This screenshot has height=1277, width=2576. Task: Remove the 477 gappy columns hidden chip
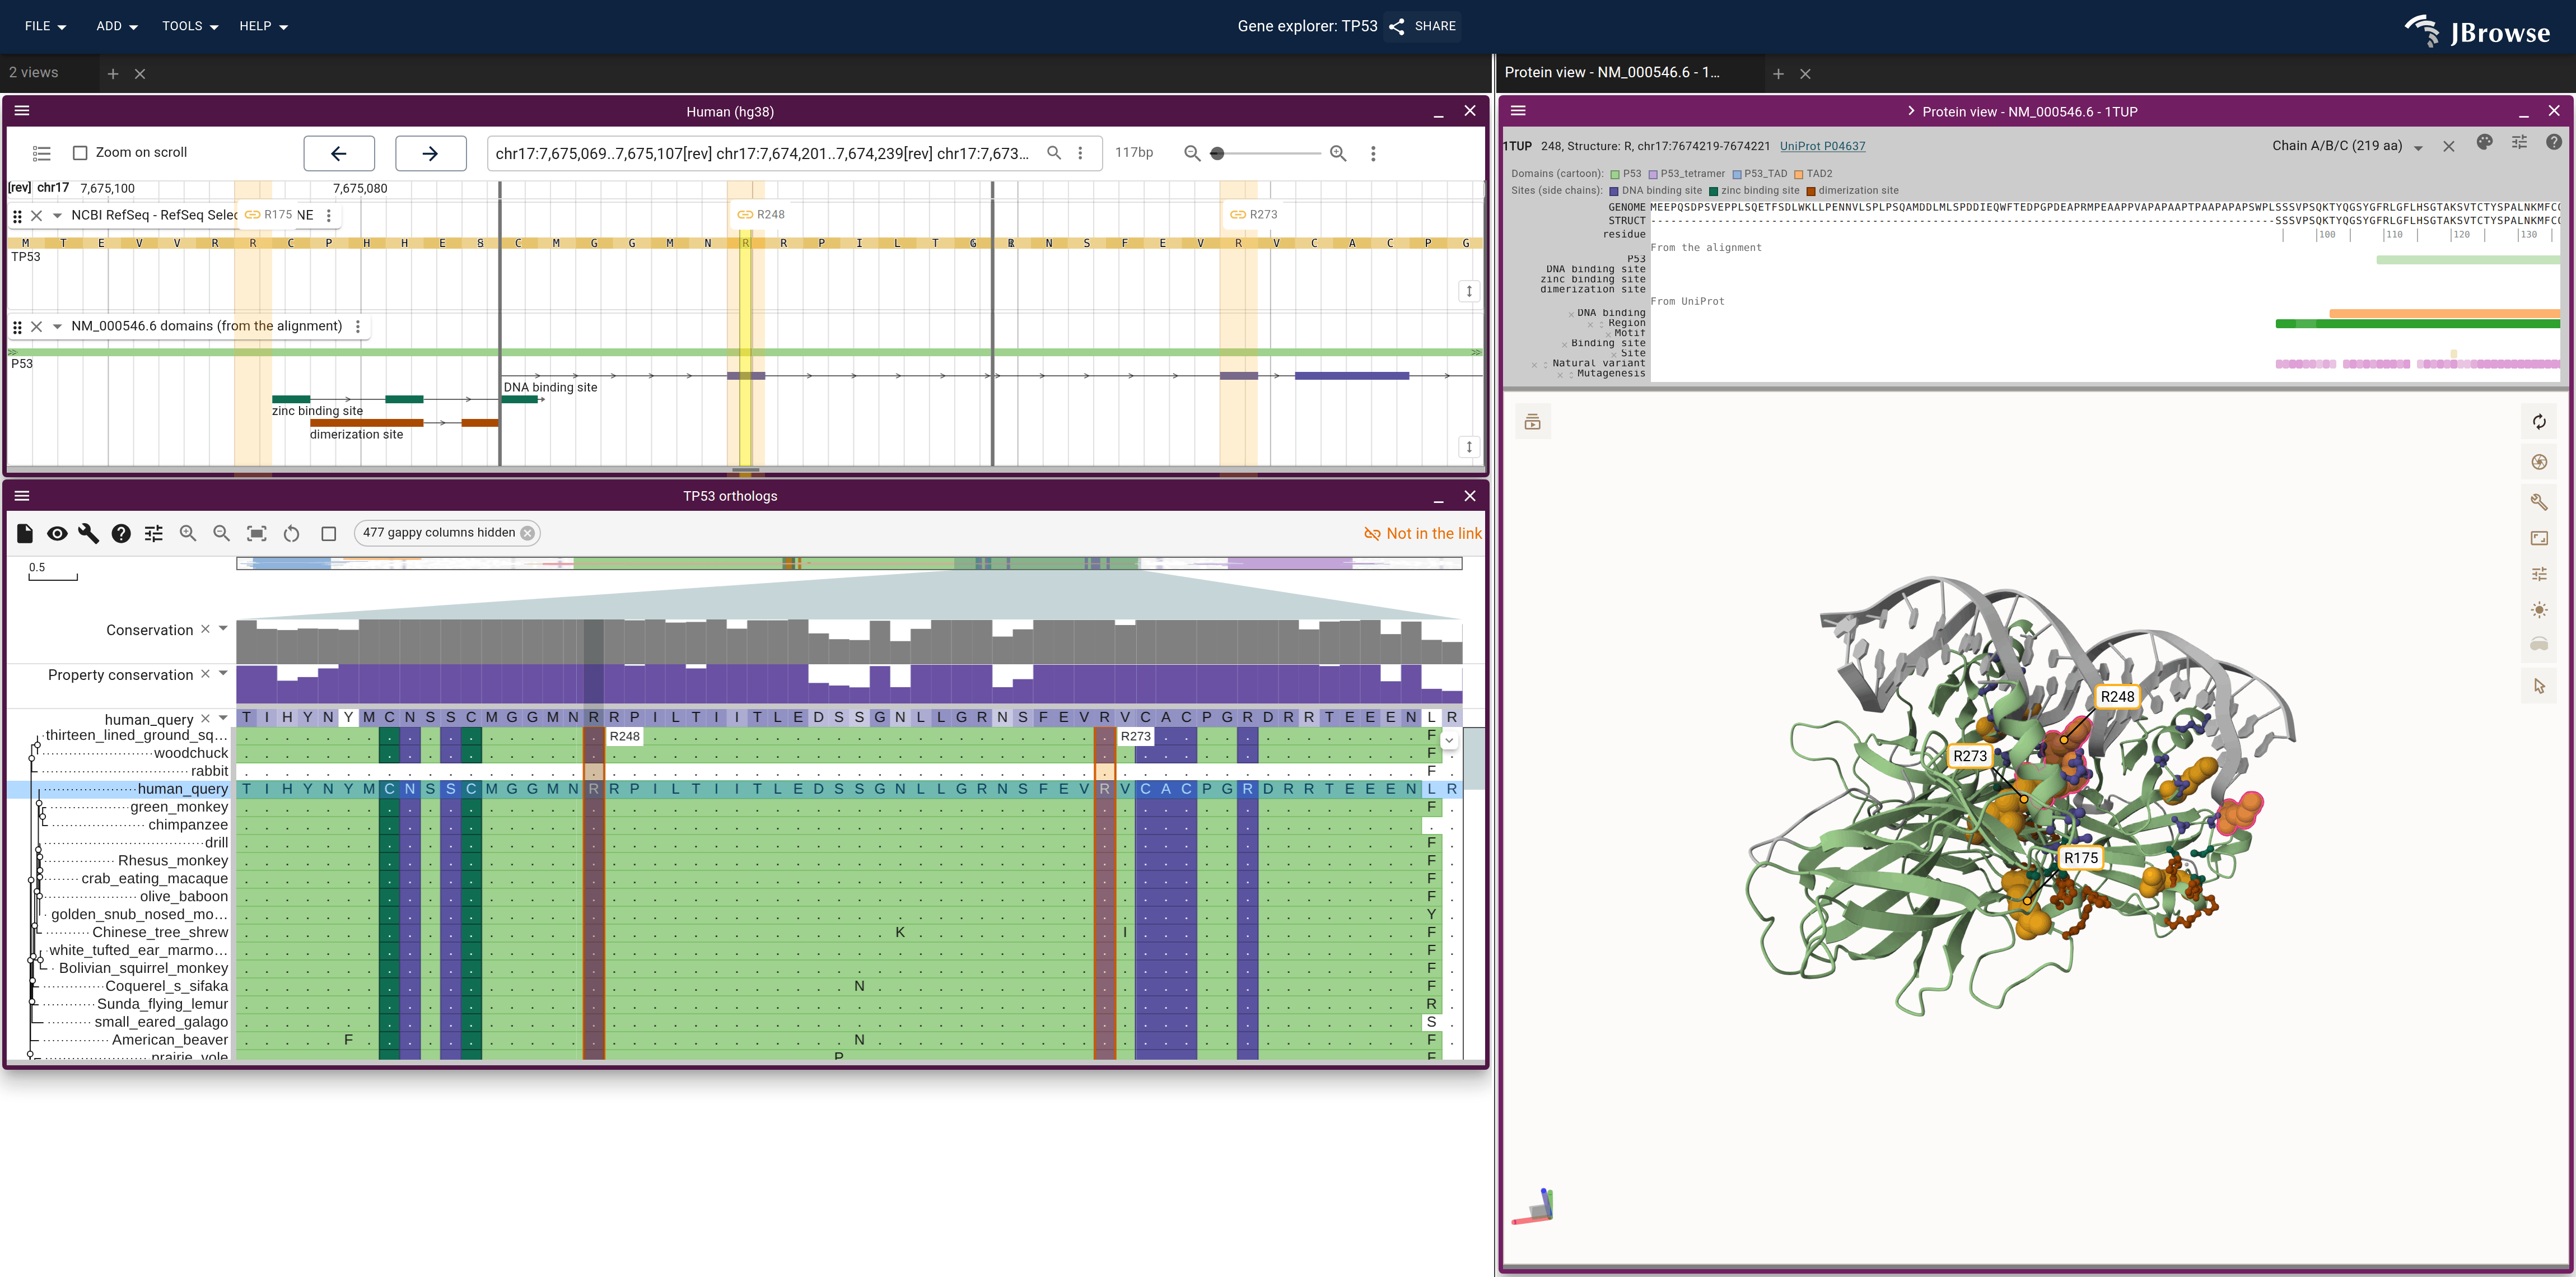coord(527,533)
